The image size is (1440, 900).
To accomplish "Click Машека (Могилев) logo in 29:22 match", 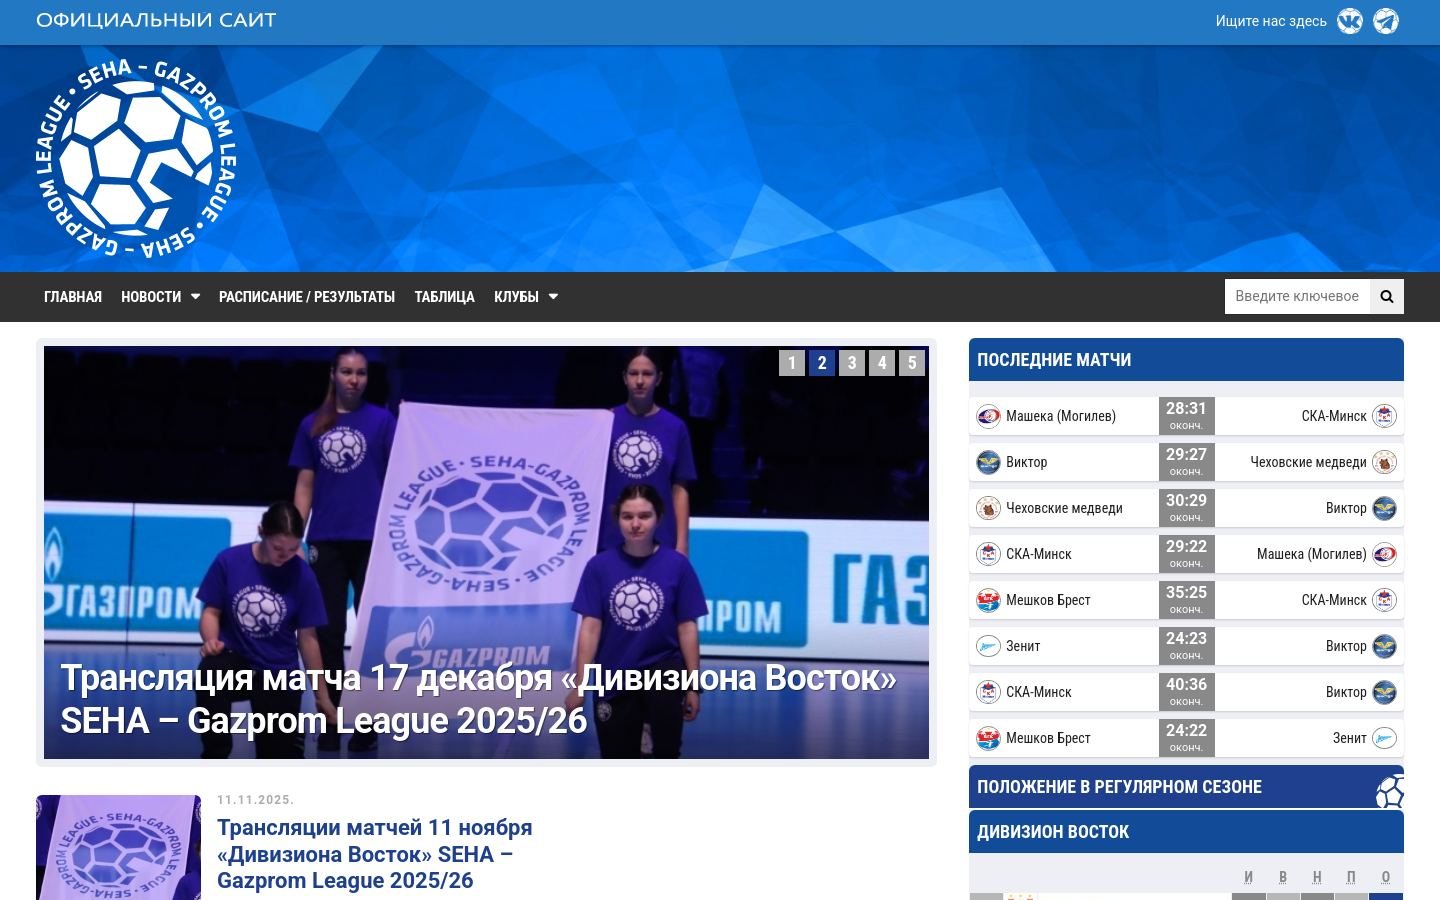I will pos(1384,554).
